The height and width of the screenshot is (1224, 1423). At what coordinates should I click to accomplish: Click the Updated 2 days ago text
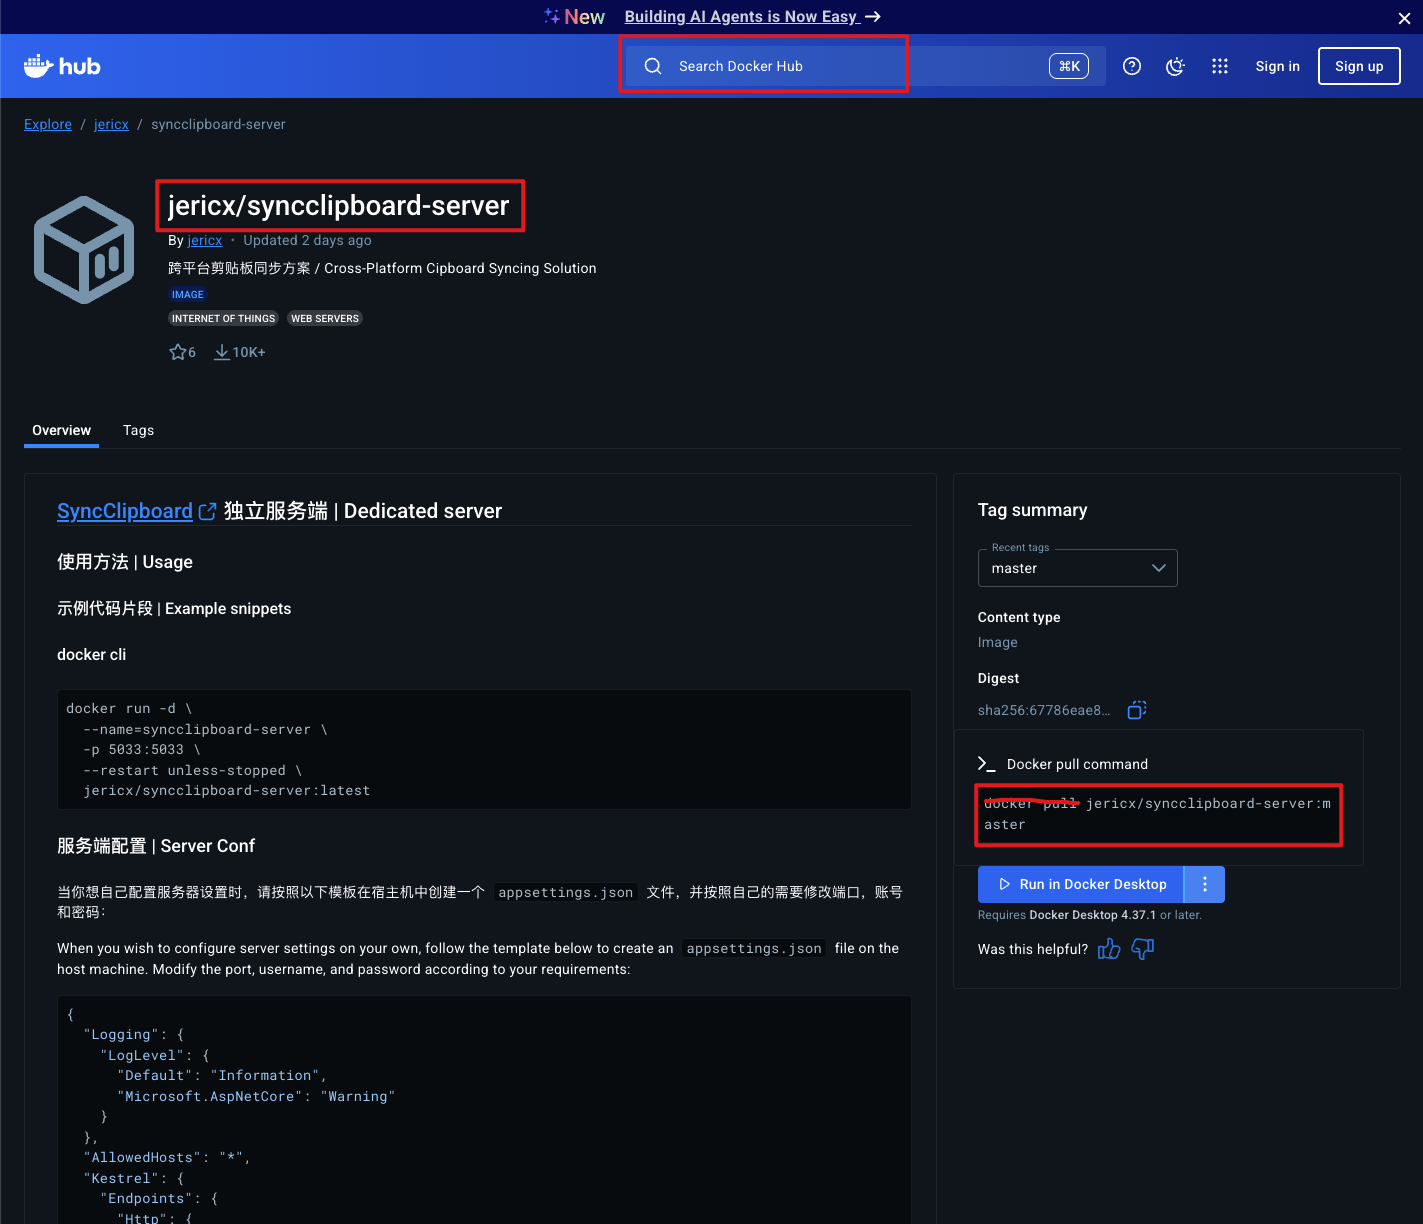click(307, 240)
